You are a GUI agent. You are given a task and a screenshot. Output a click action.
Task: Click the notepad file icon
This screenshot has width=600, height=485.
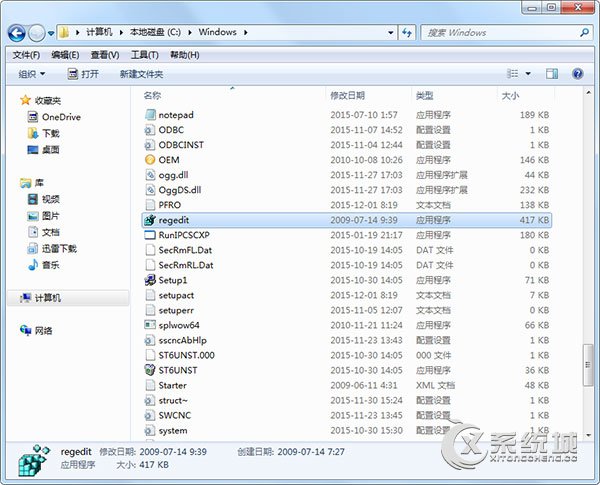coord(150,114)
